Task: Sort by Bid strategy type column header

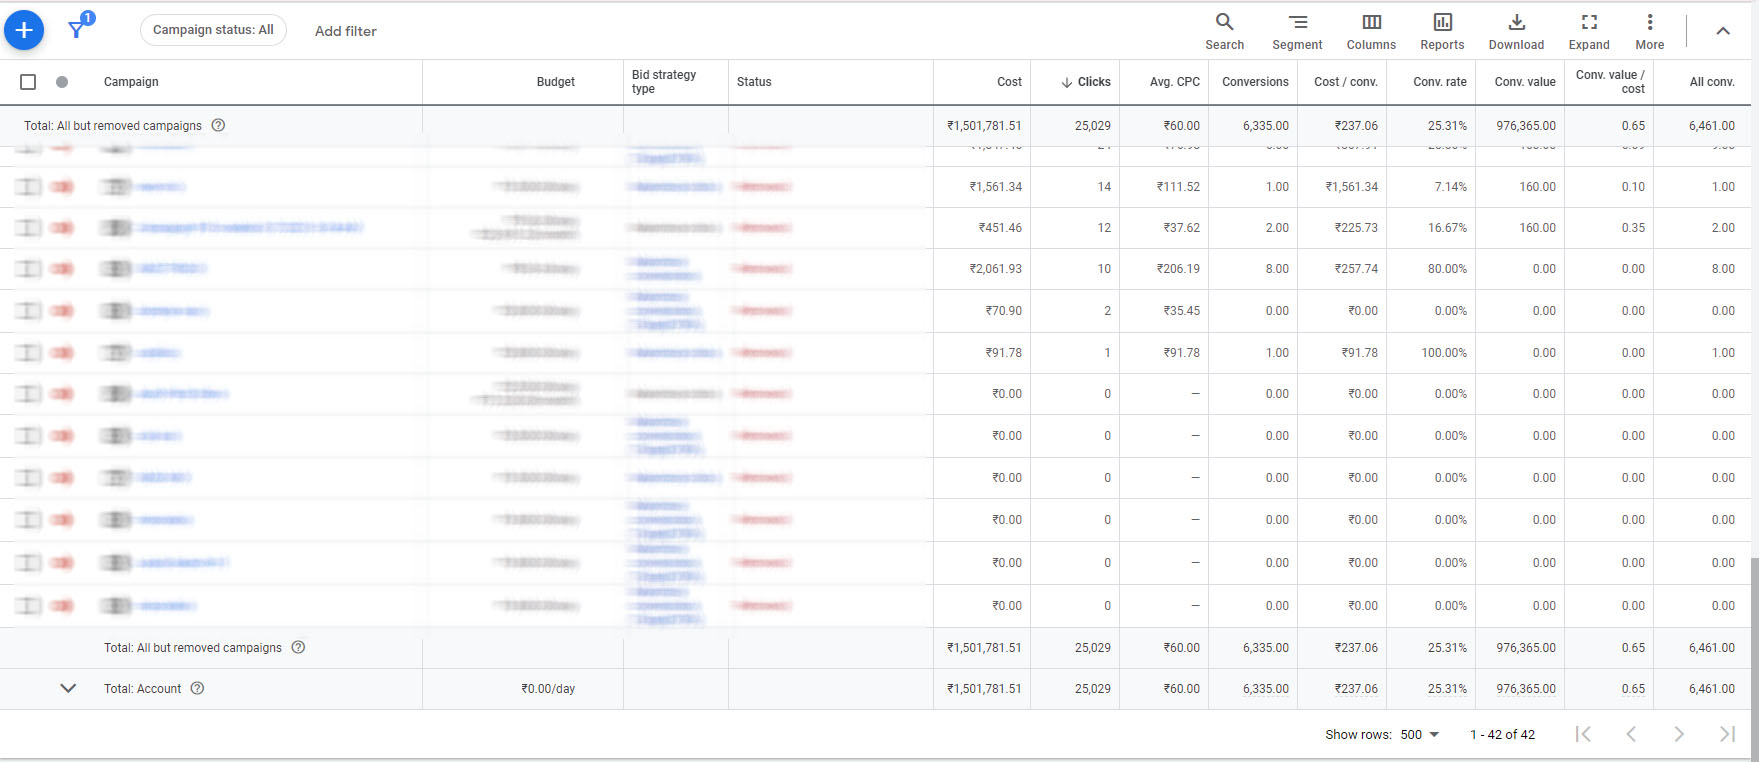Action: (x=664, y=82)
